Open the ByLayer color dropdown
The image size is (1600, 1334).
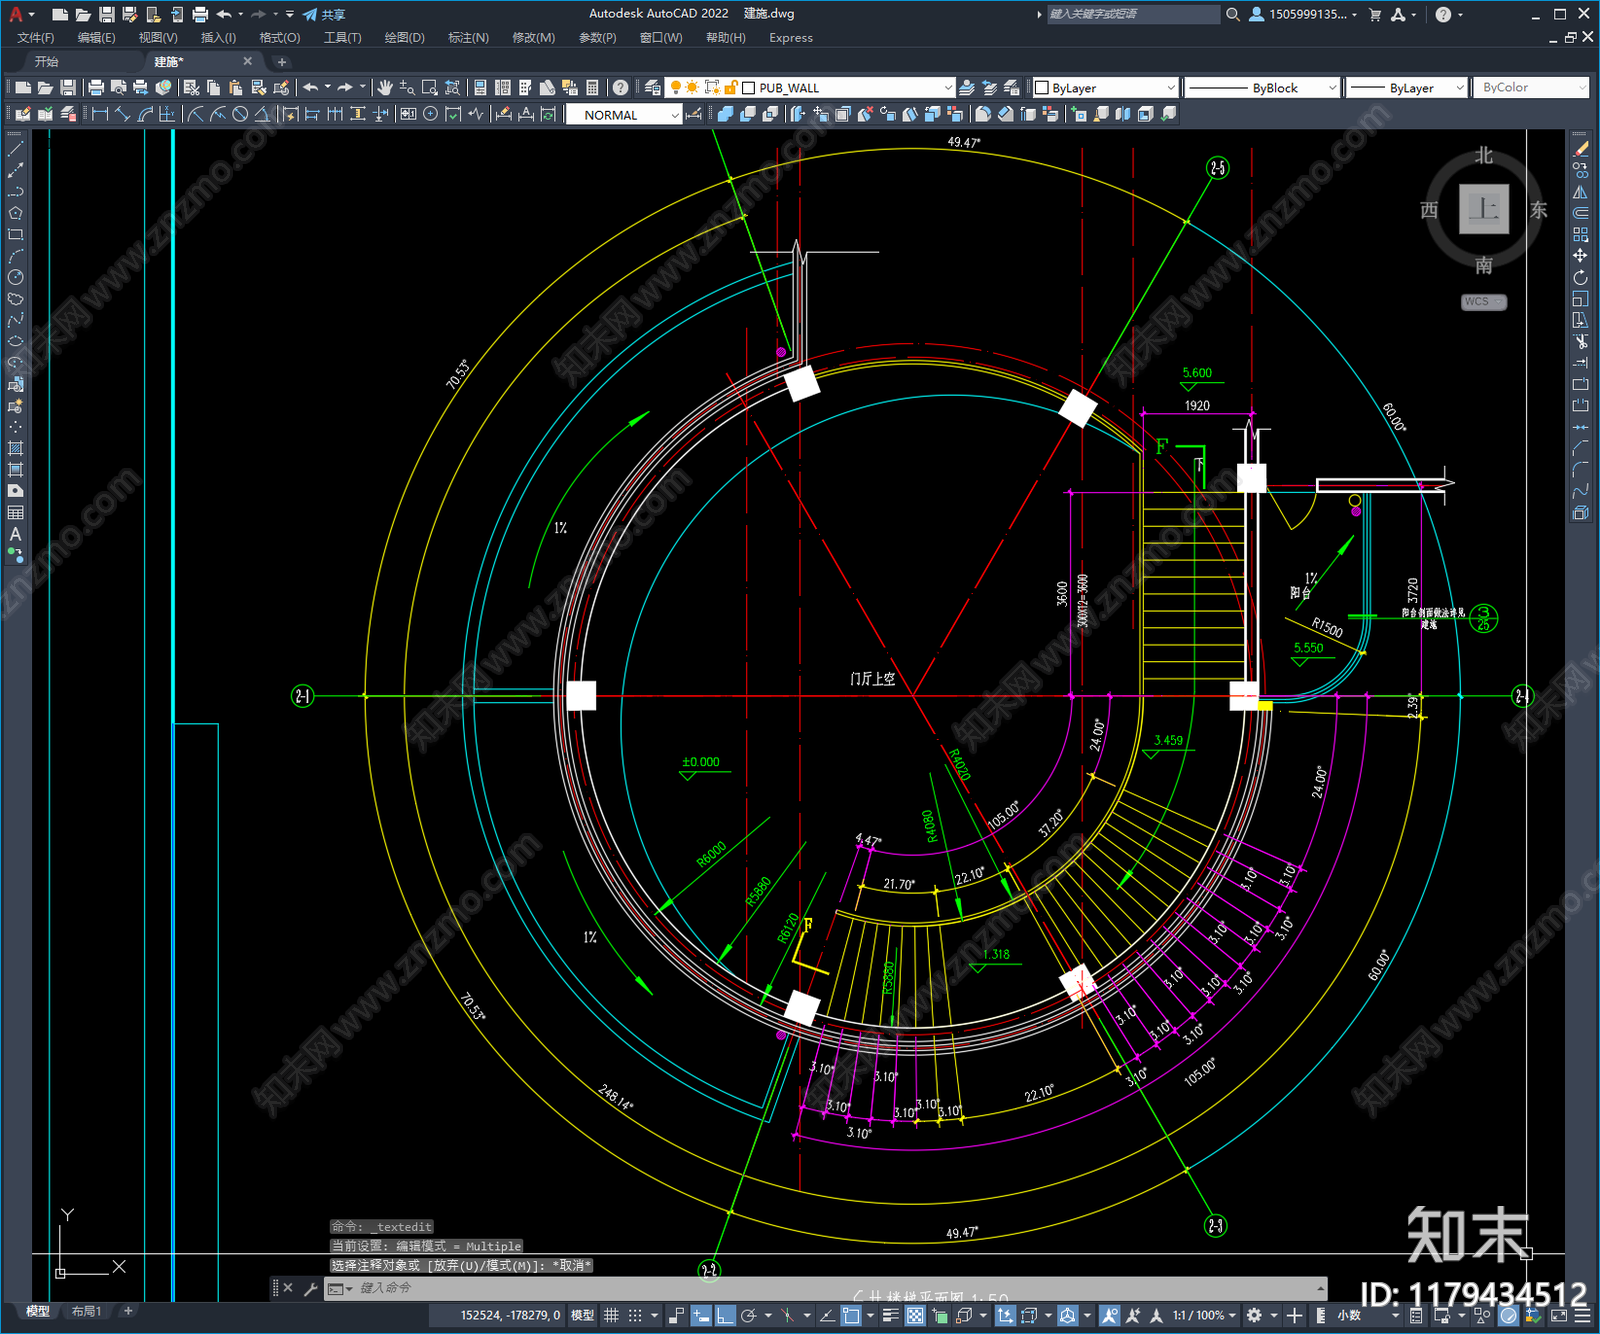1170,88
